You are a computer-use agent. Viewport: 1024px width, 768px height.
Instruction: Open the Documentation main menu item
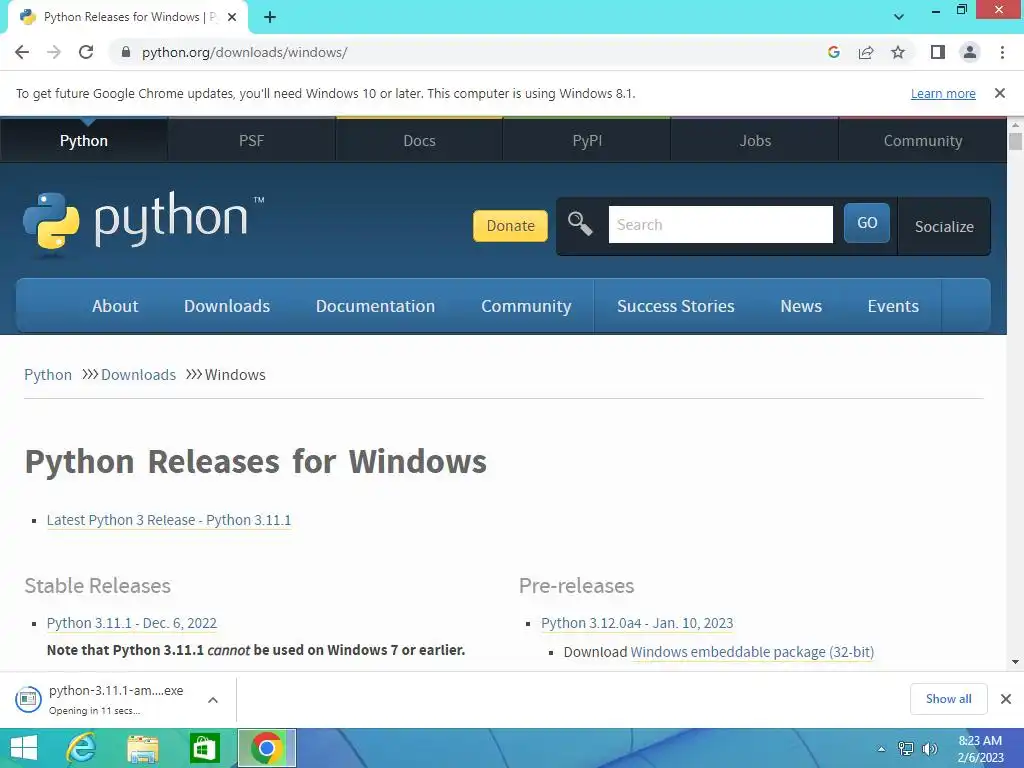[x=375, y=306]
